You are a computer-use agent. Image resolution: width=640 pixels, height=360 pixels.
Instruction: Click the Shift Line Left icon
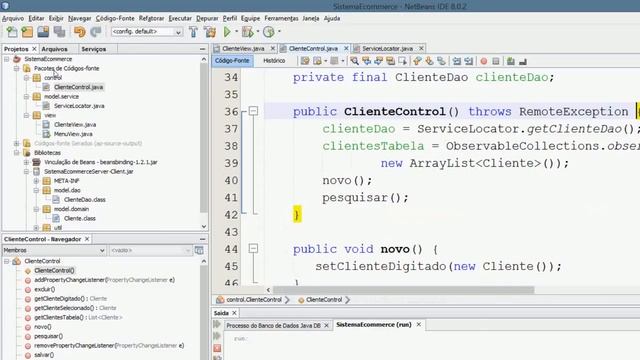point(457,61)
